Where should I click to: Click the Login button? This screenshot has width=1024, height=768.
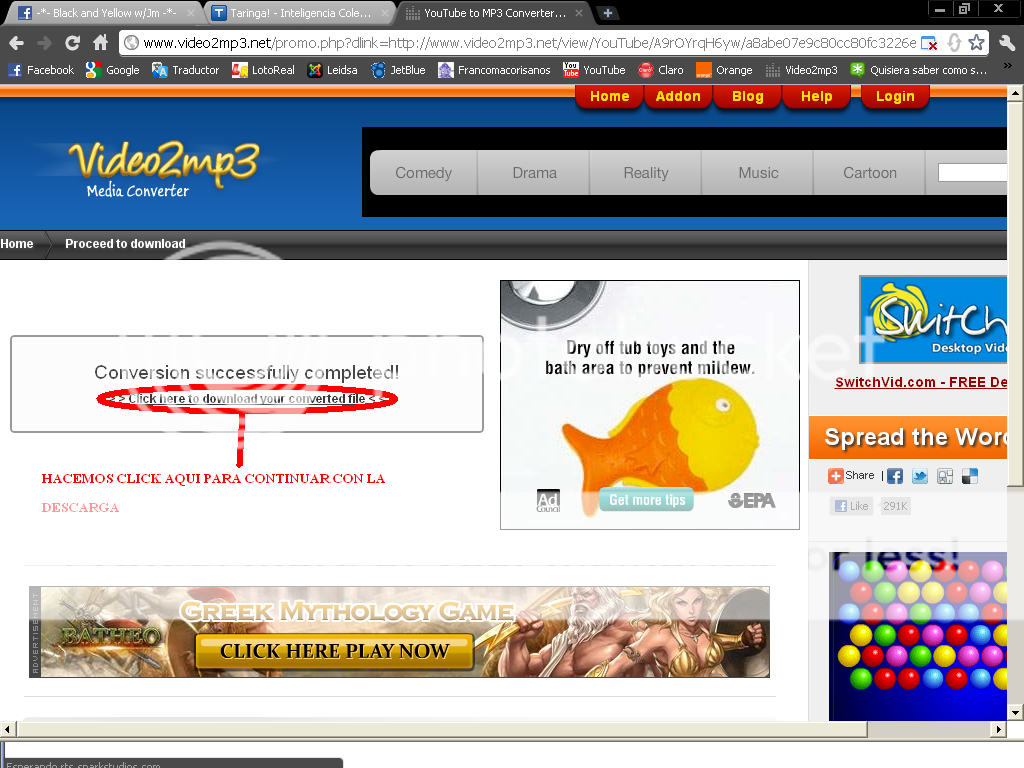click(895, 97)
